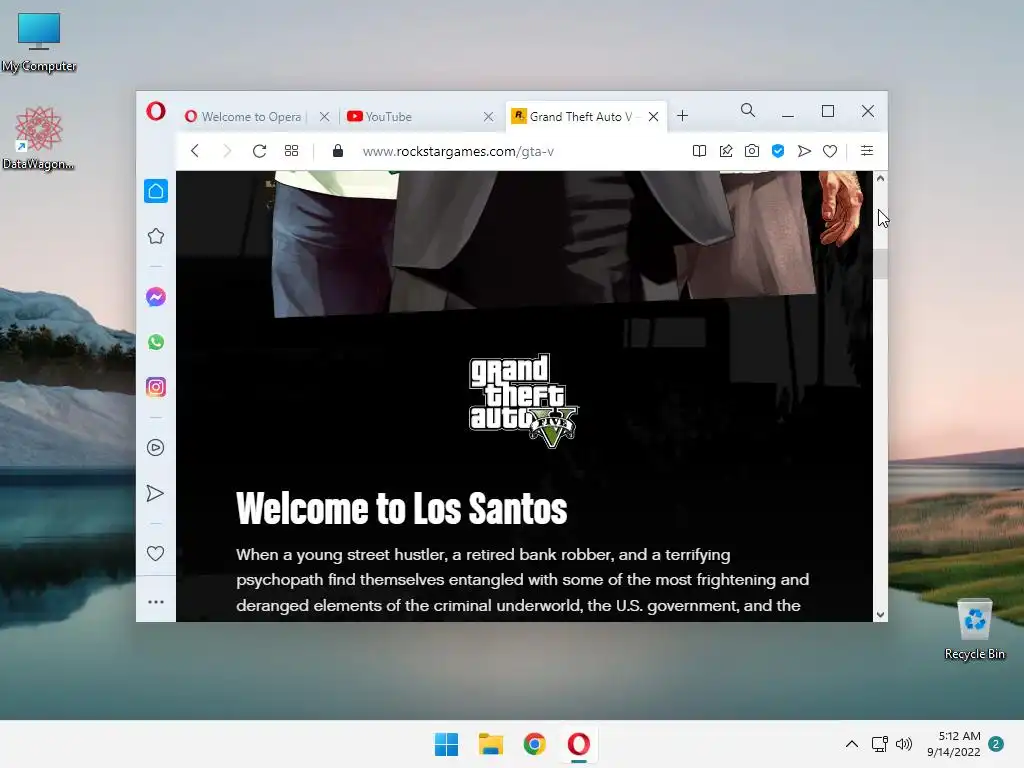The image size is (1024, 768).
Task: Open File Explorer from the taskbar
Action: click(490, 744)
